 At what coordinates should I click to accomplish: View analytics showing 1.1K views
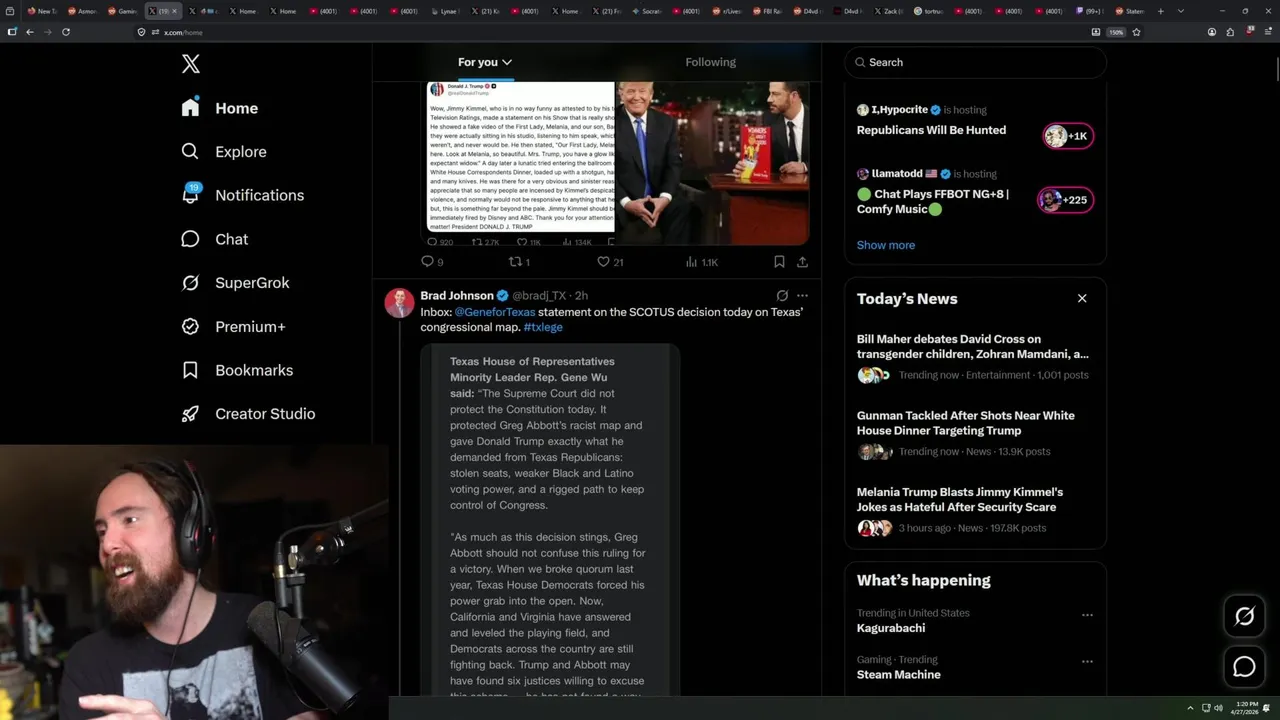pyautogui.click(x=702, y=262)
